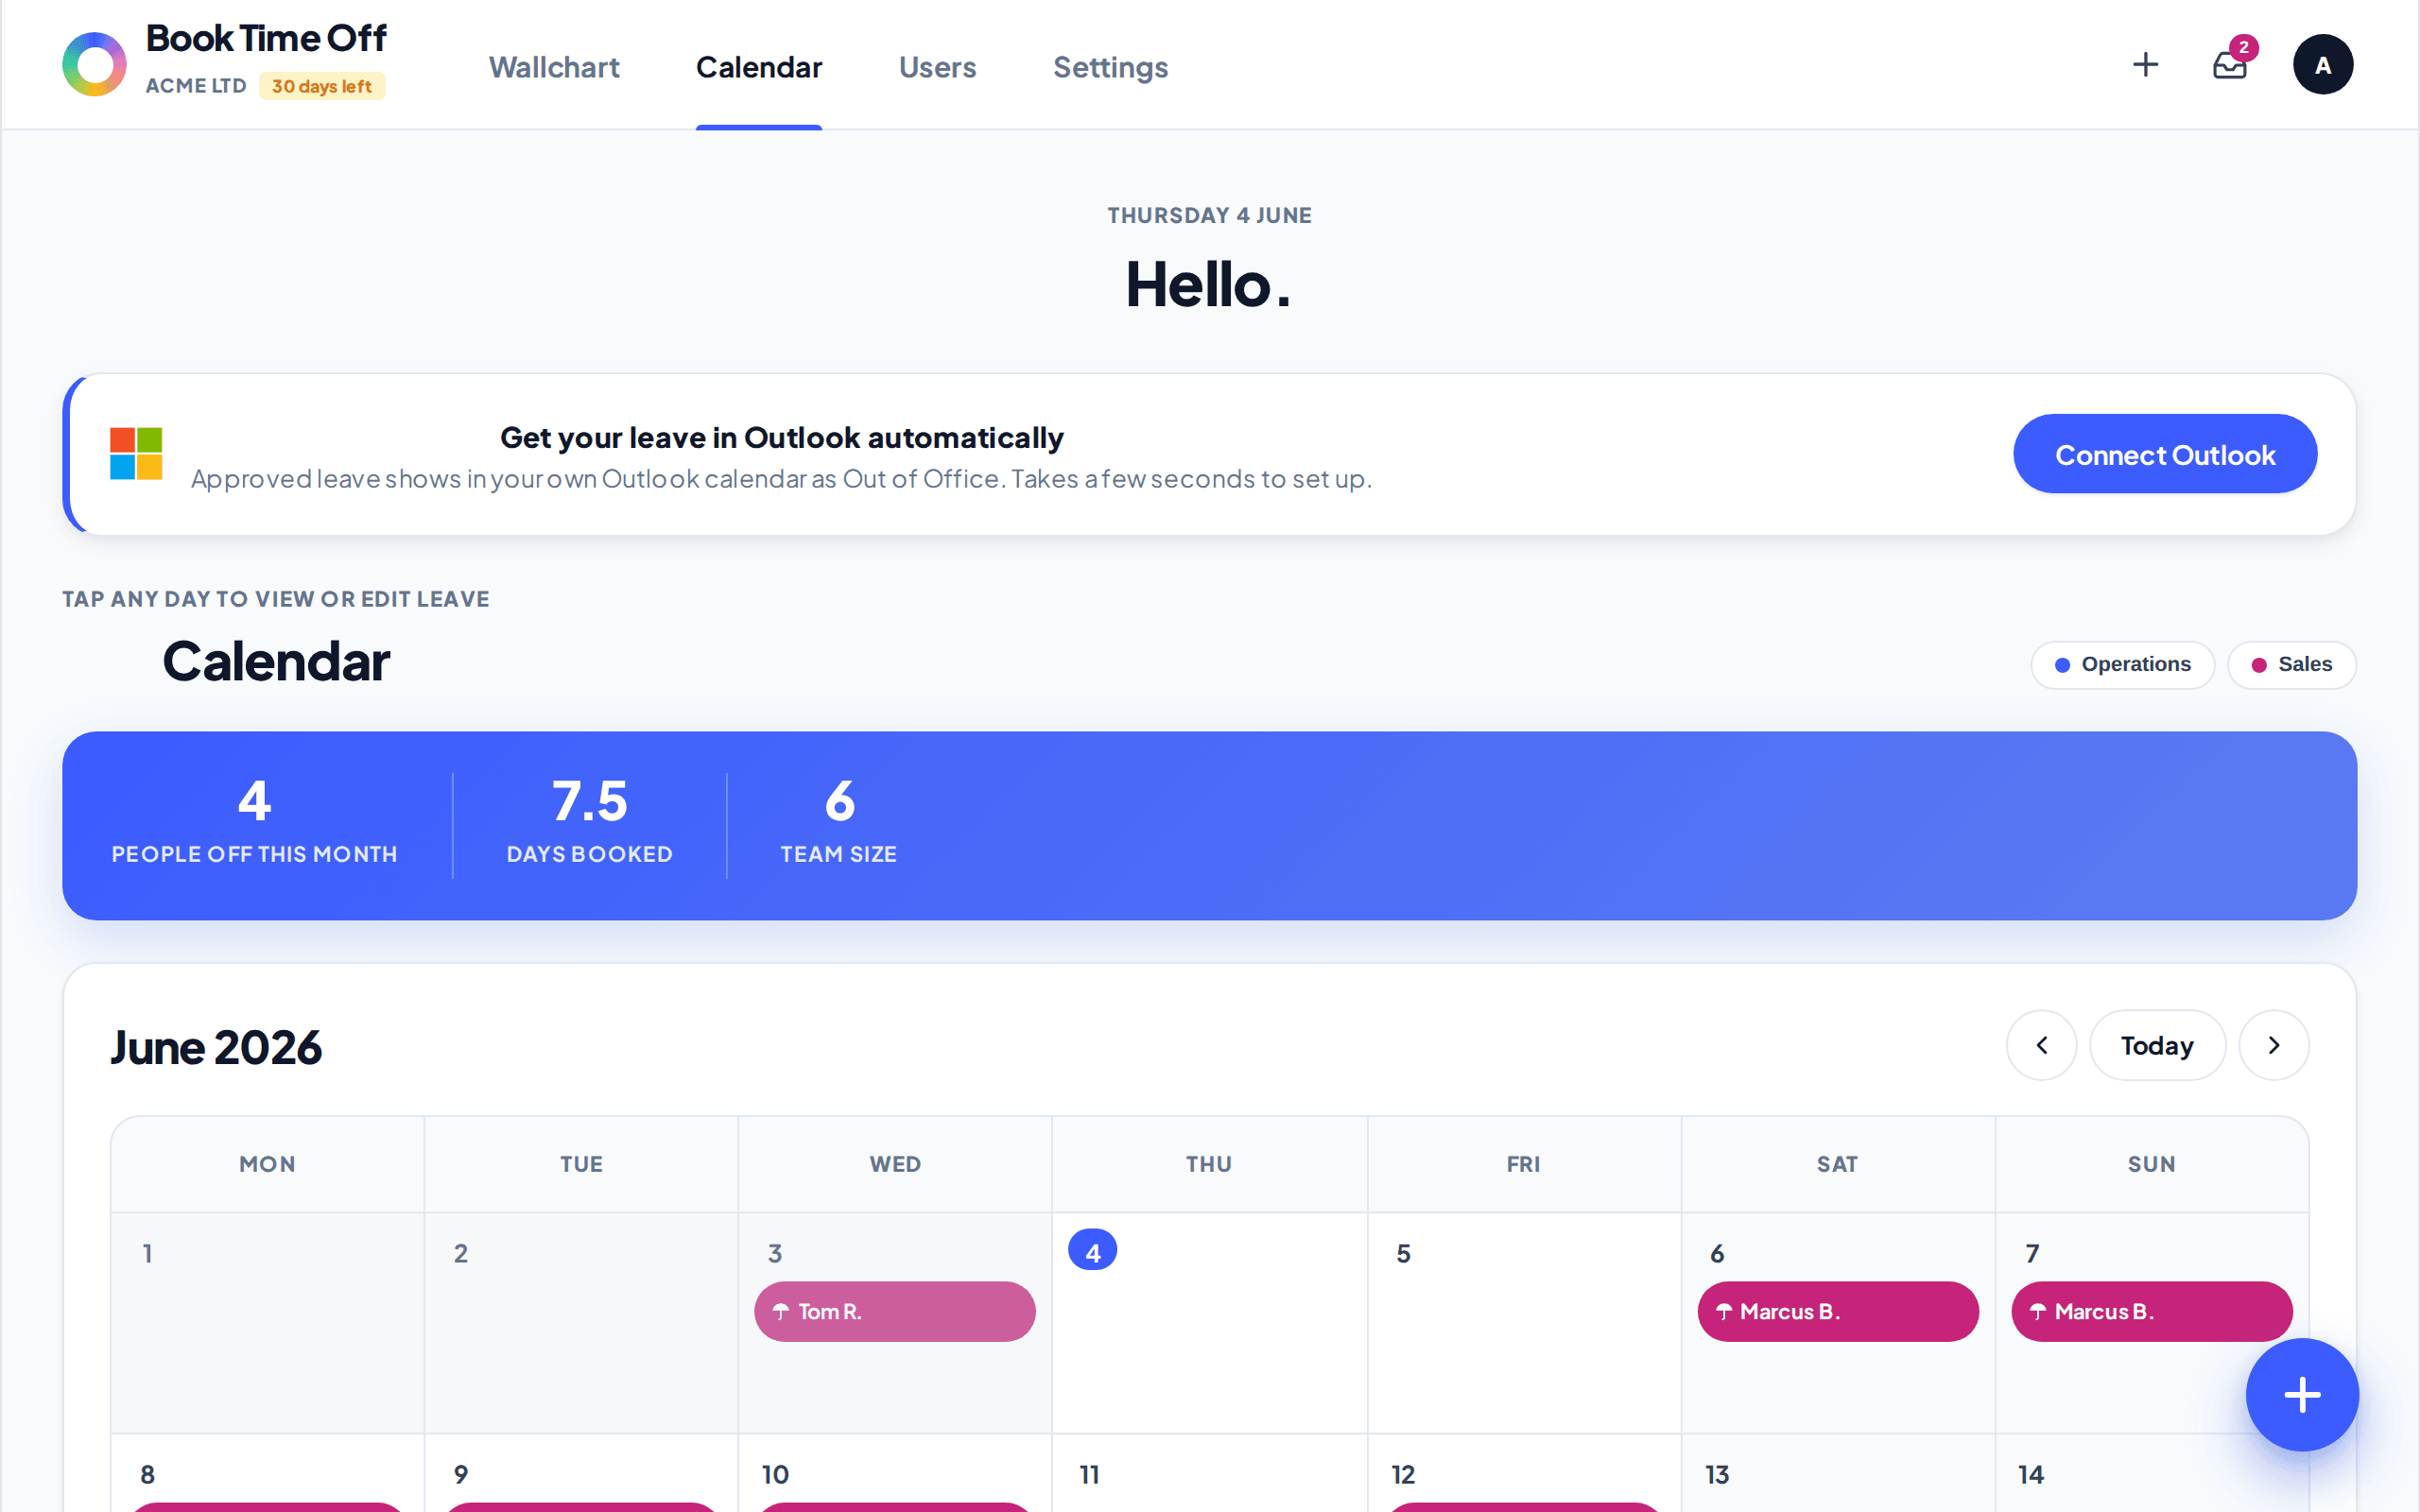Click the Book Time Off rainbow logo
This screenshot has height=1512, width=2420.
94,65
